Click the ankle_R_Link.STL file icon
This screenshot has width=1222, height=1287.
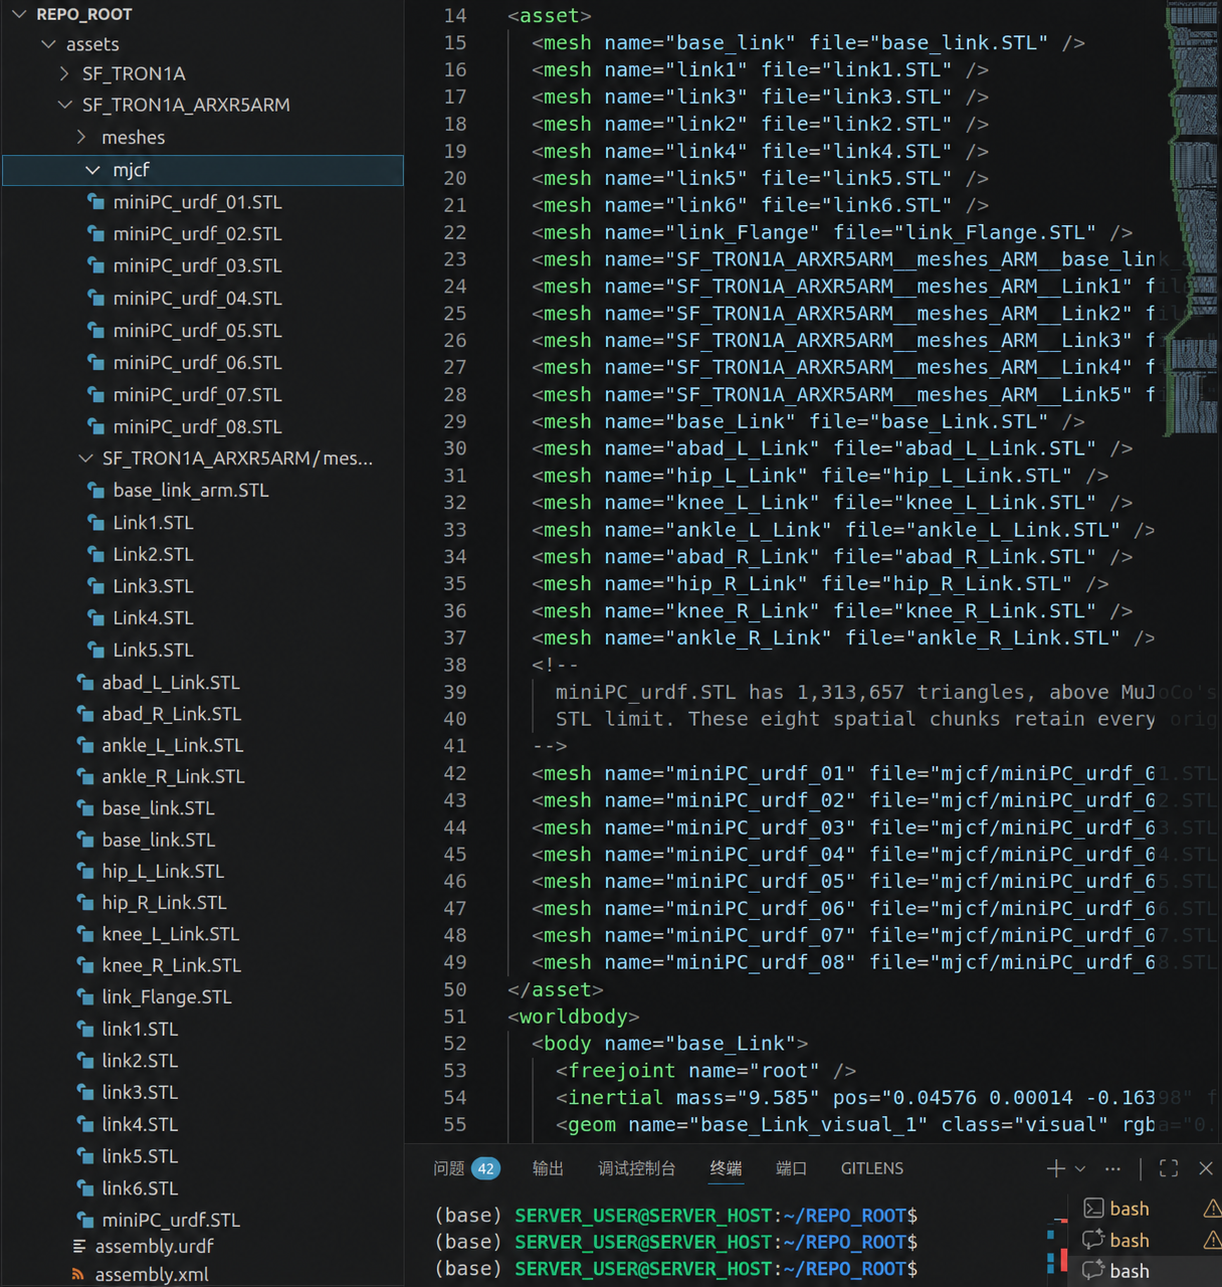(85, 776)
